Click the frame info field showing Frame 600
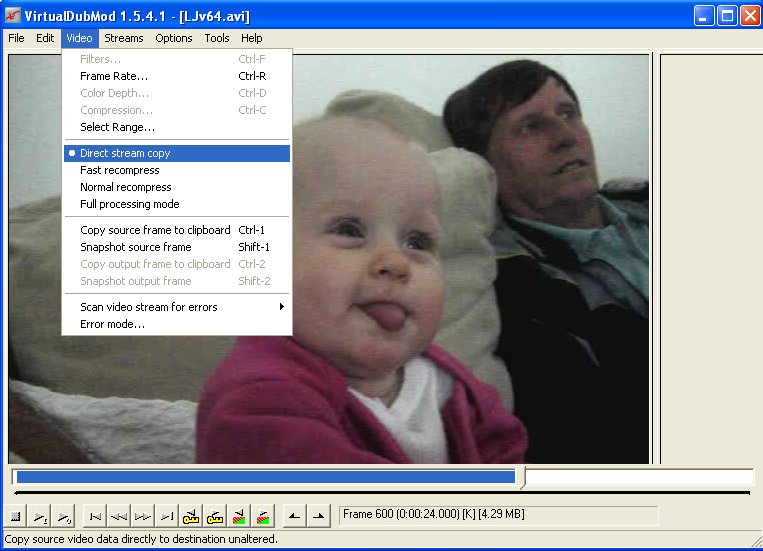The width and height of the screenshot is (763, 551). [x=498, y=515]
